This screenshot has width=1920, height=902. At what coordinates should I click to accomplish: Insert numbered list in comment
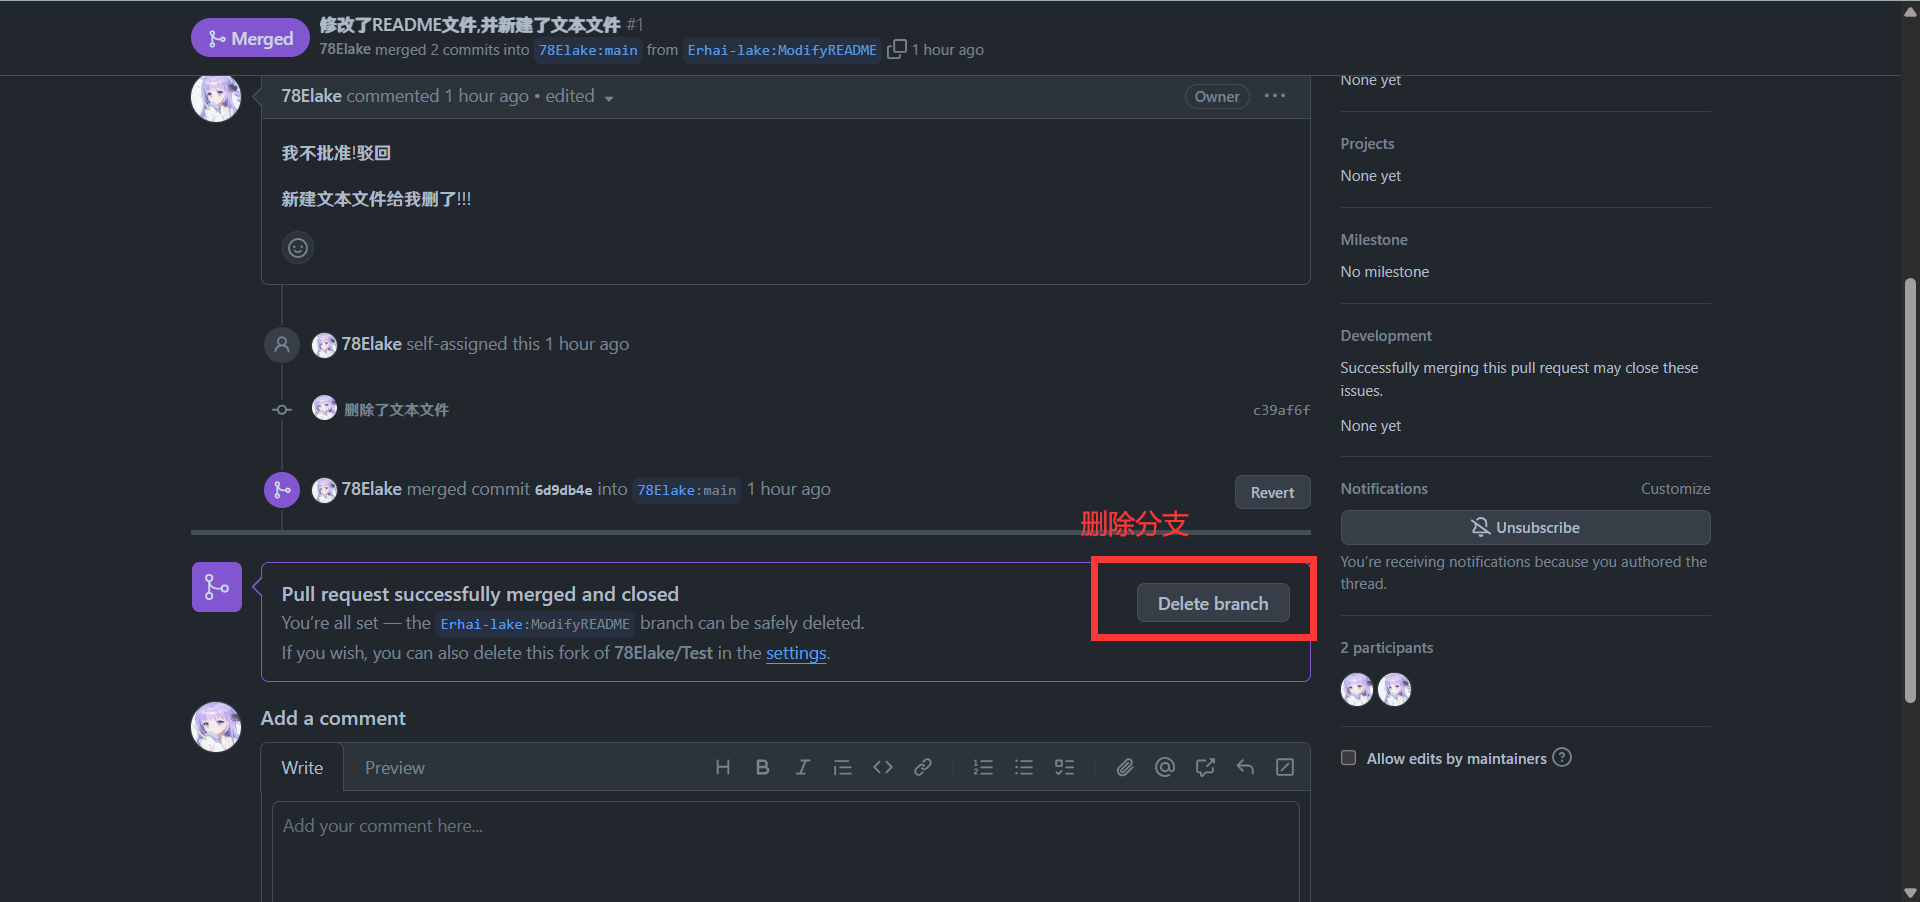(983, 767)
